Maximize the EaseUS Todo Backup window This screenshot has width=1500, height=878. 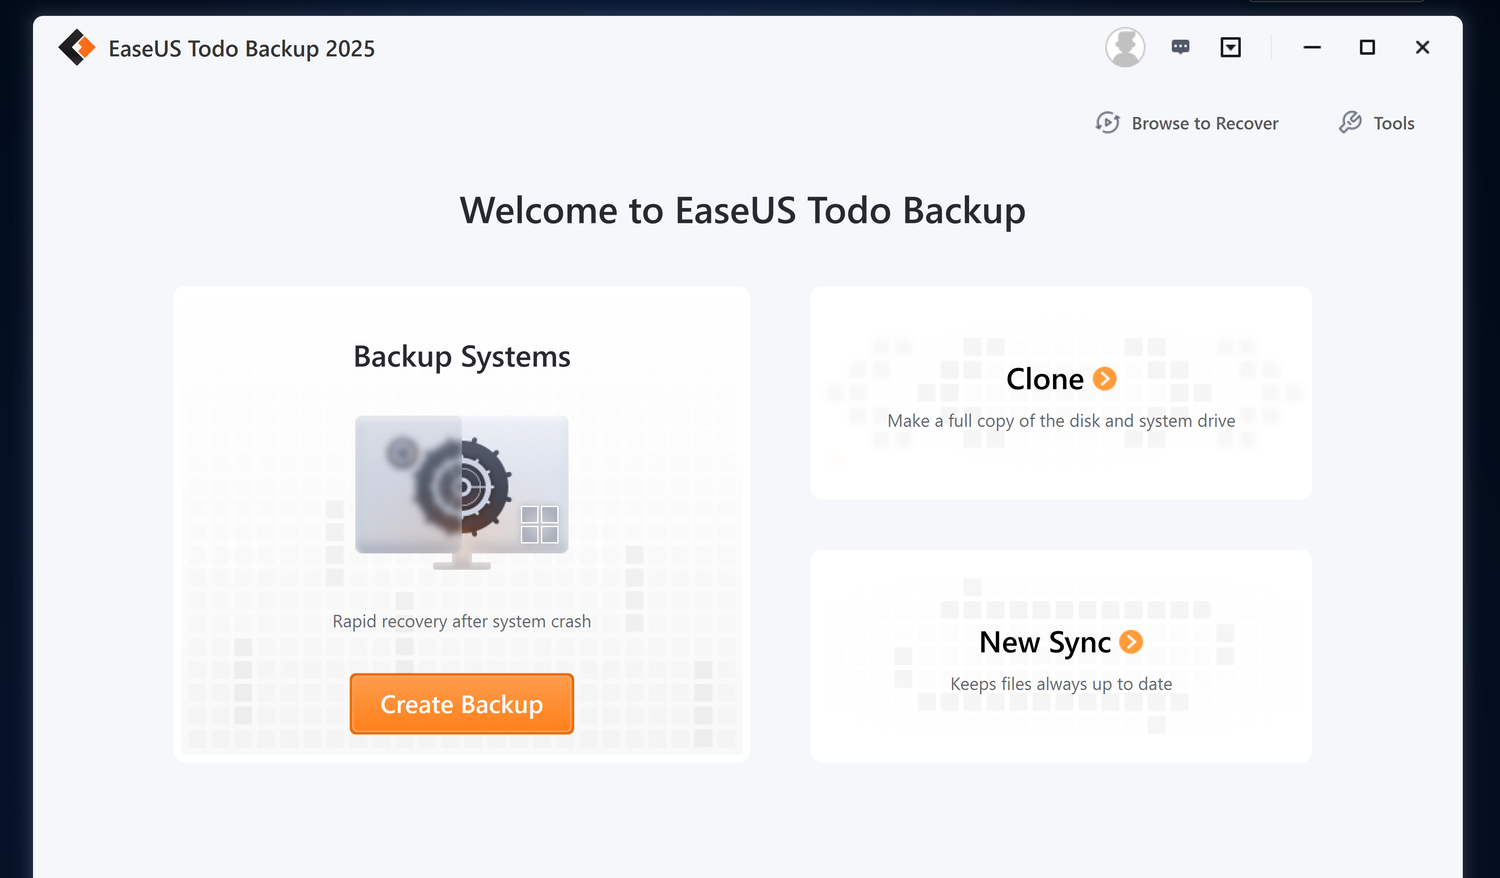tap(1367, 47)
